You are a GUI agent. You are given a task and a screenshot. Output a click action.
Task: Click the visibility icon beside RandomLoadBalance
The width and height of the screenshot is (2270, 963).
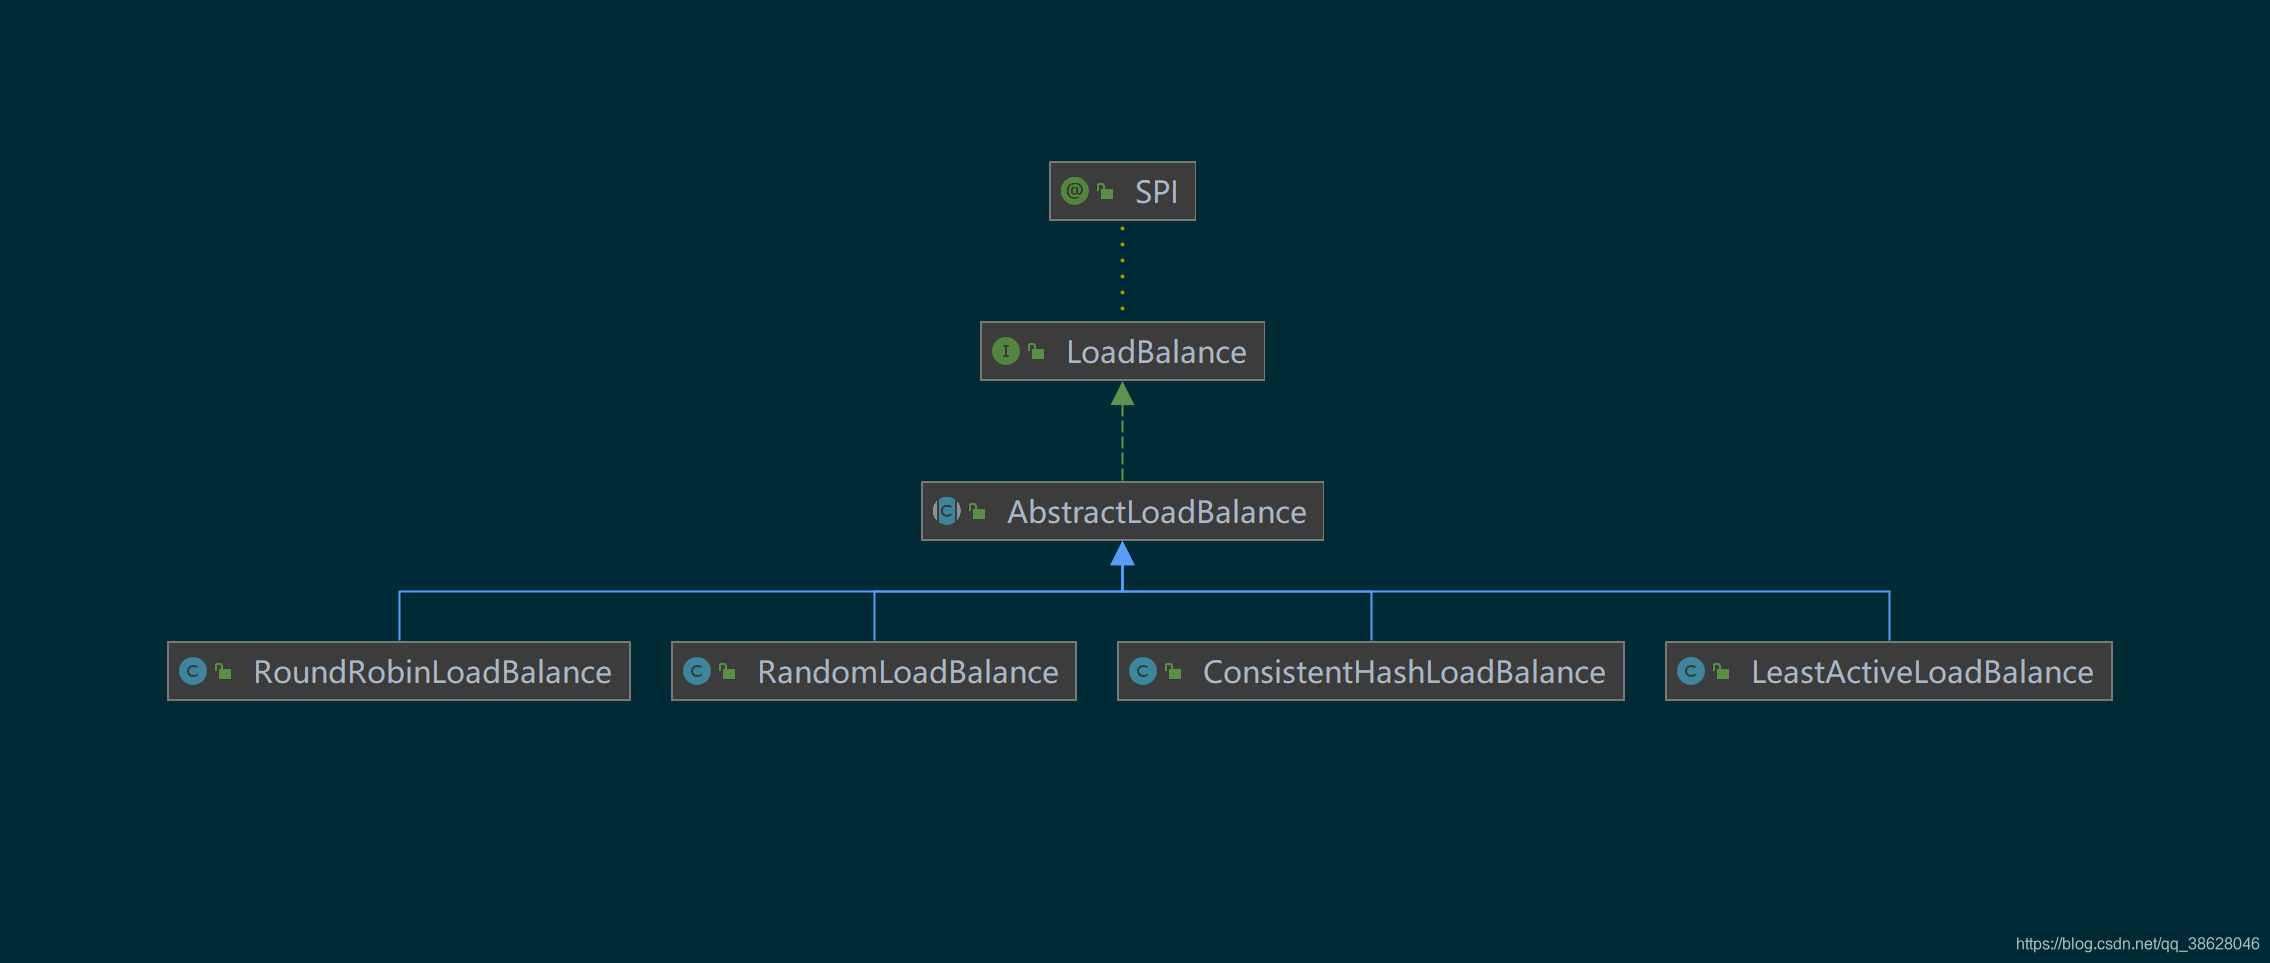click(x=727, y=671)
